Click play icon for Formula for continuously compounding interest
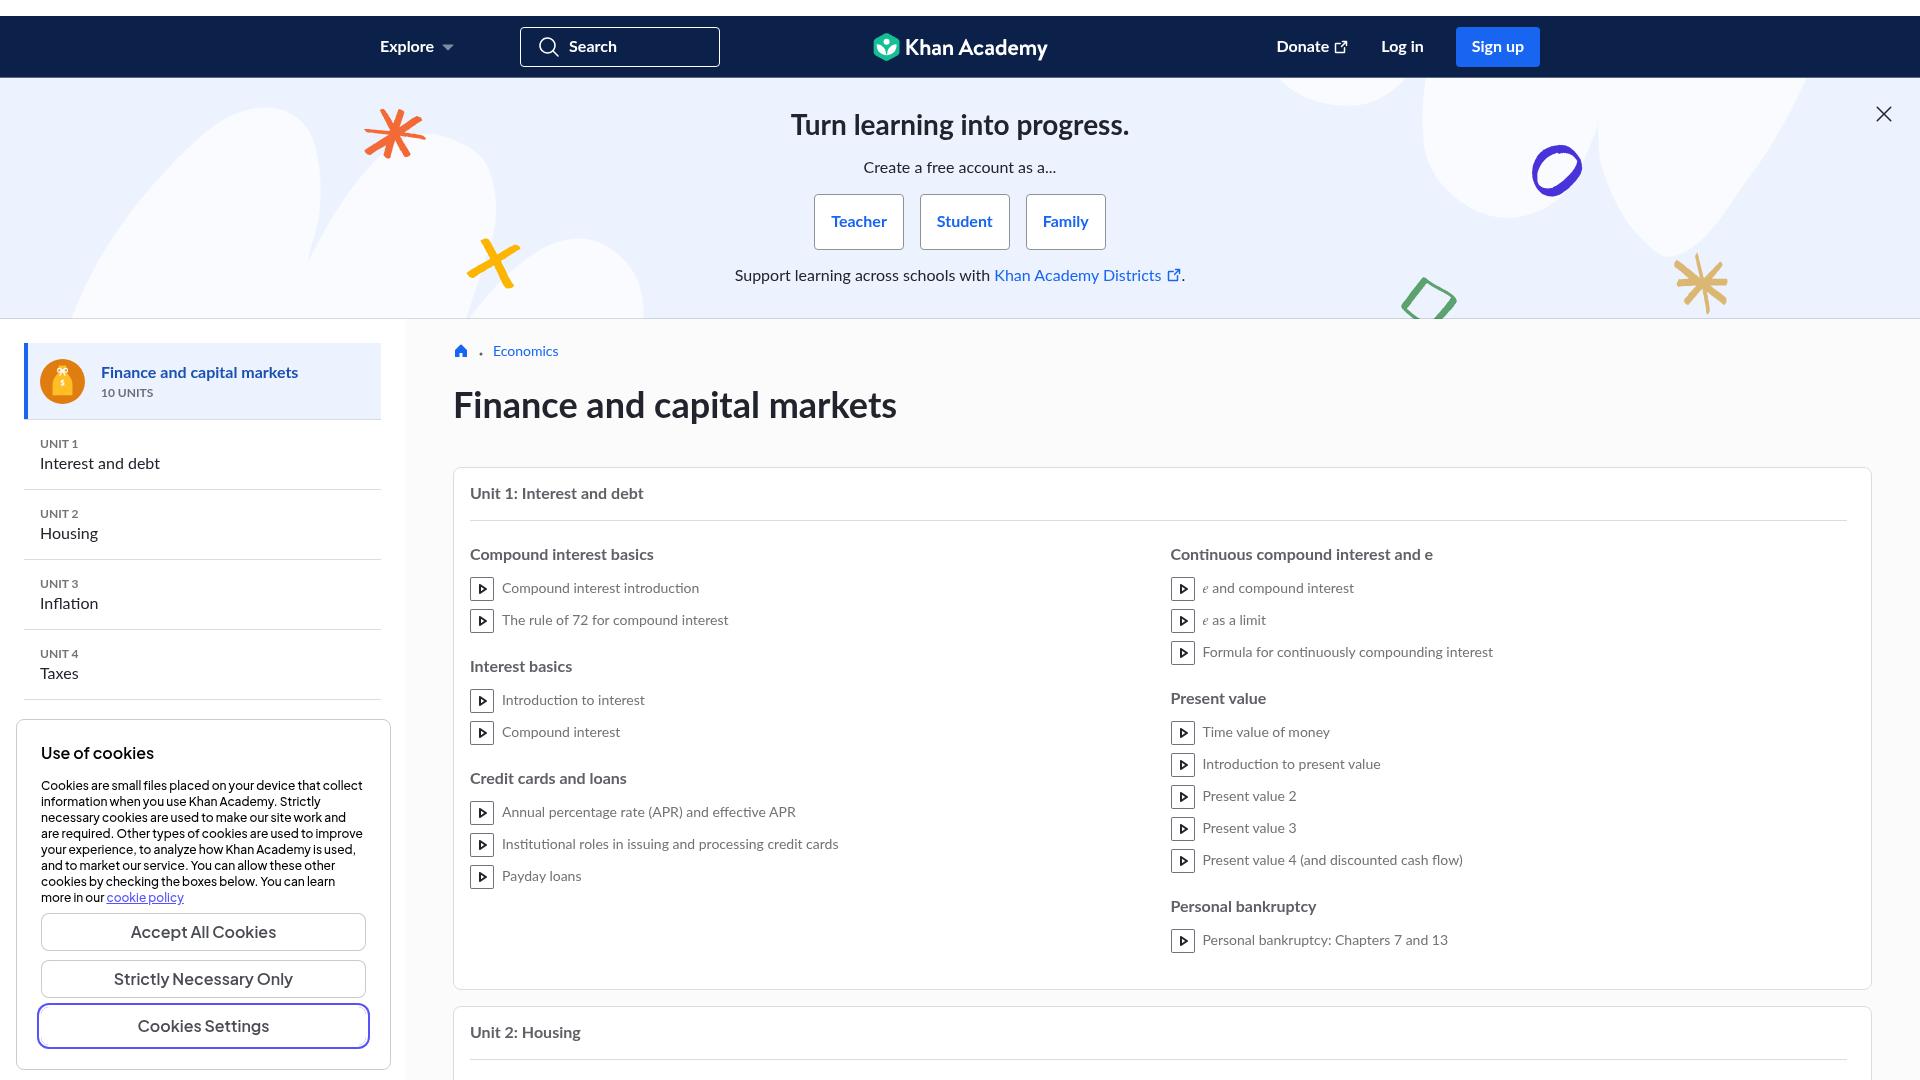The height and width of the screenshot is (1080, 1920). [x=1183, y=653]
